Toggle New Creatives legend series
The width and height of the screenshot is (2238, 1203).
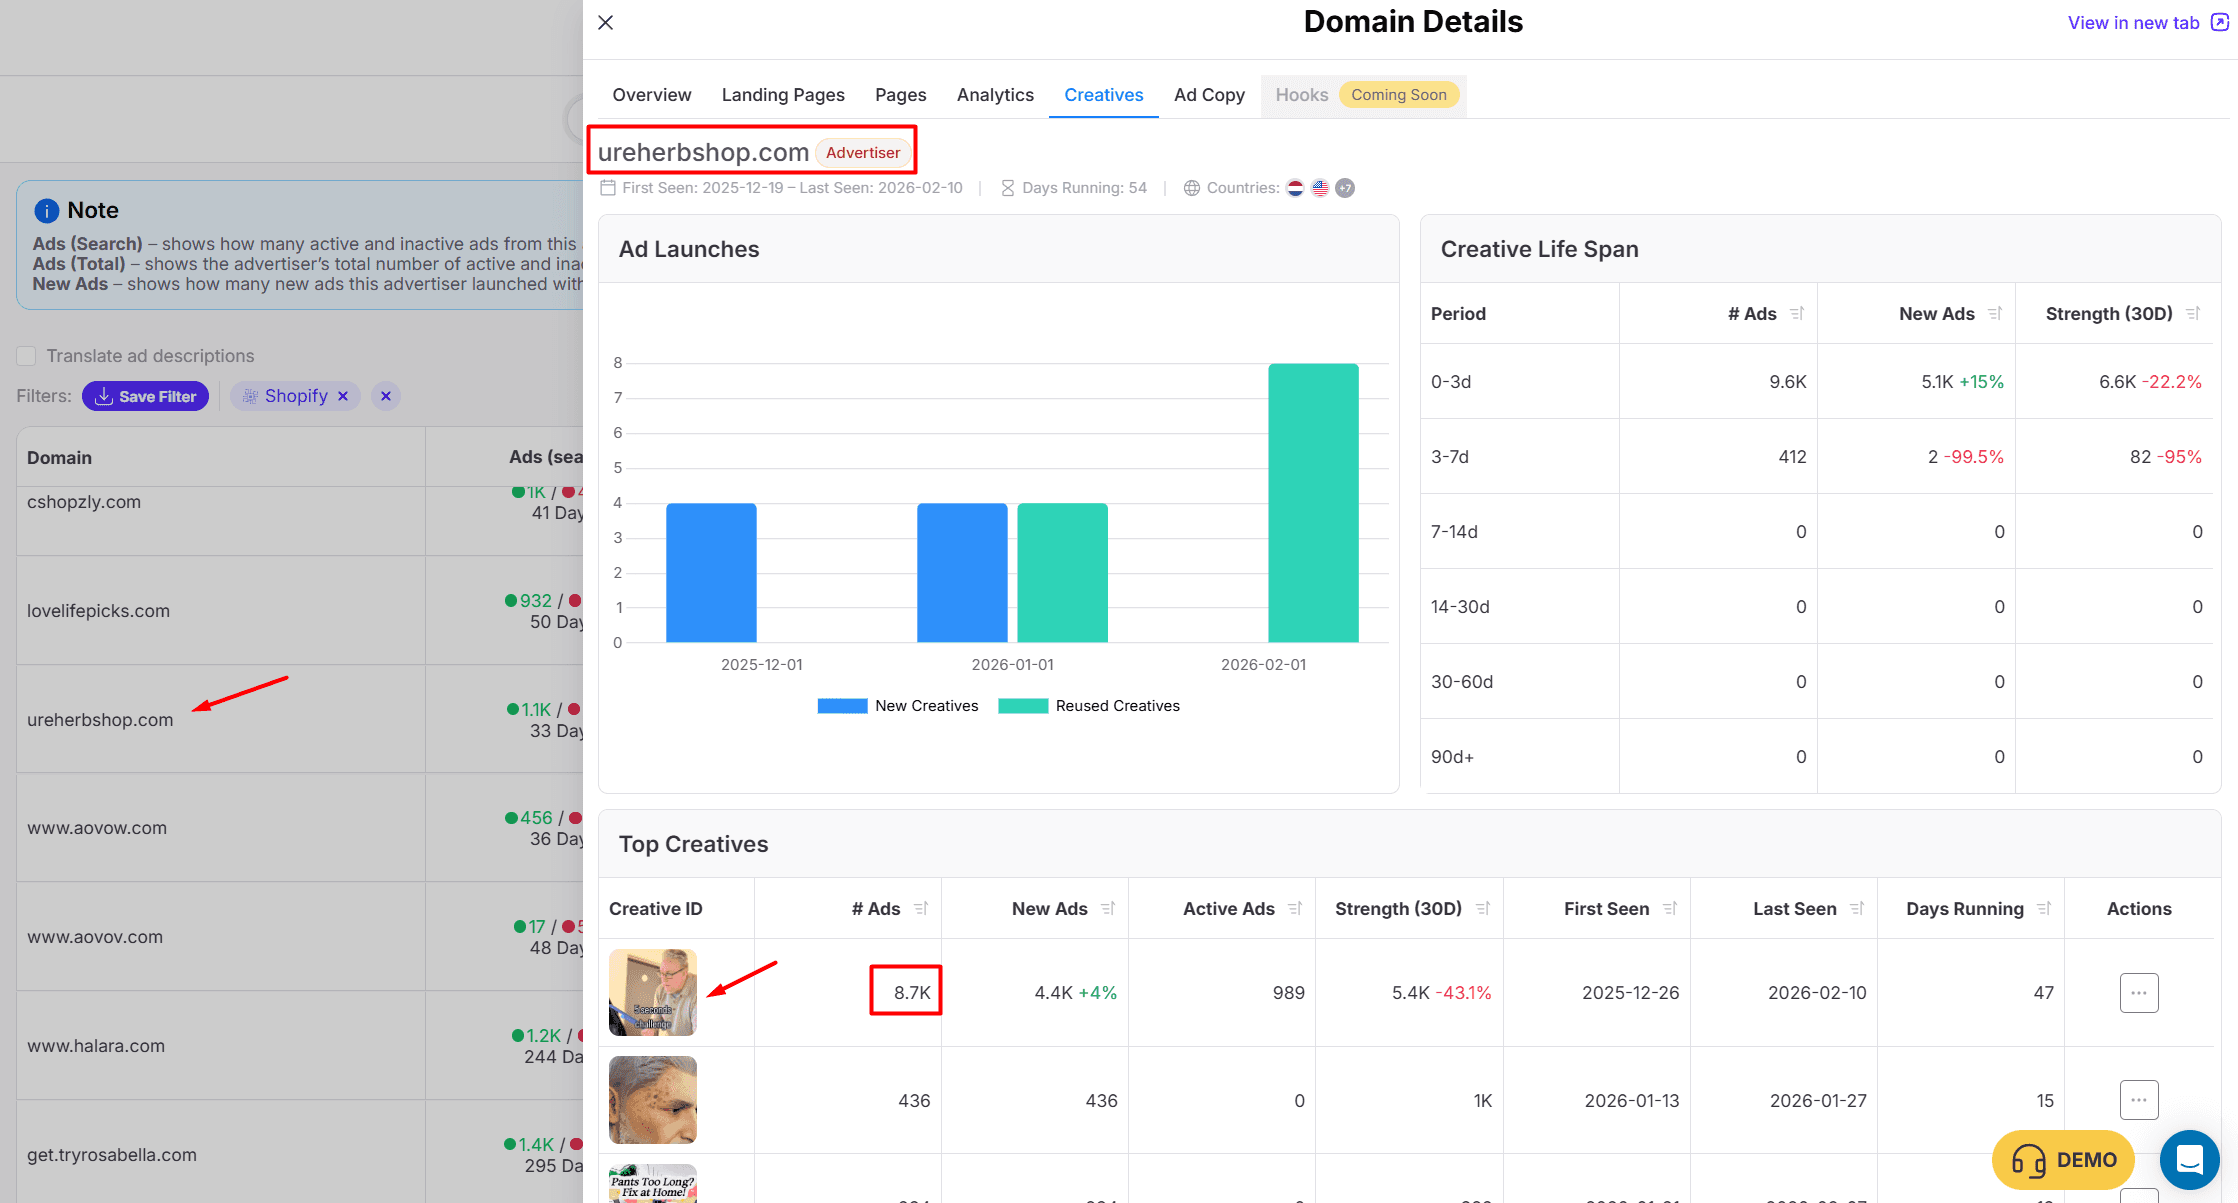pyautogui.click(x=897, y=706)
